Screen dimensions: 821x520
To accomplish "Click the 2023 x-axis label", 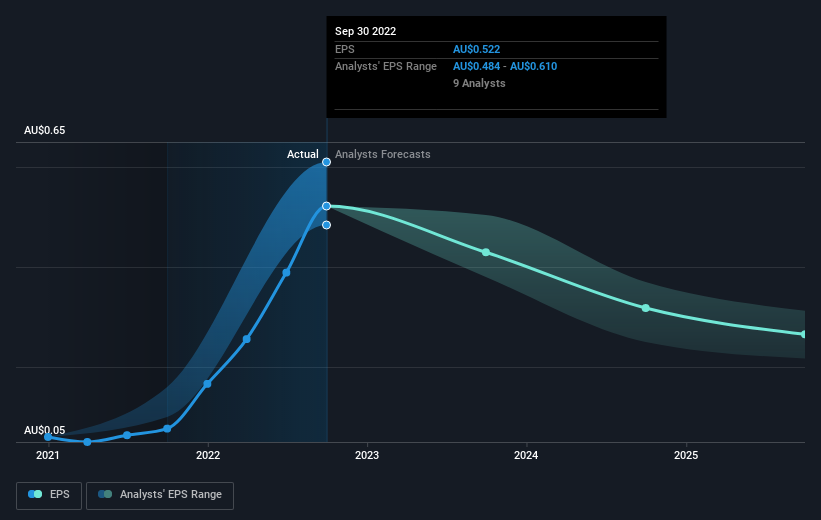I will coord(367,455).
